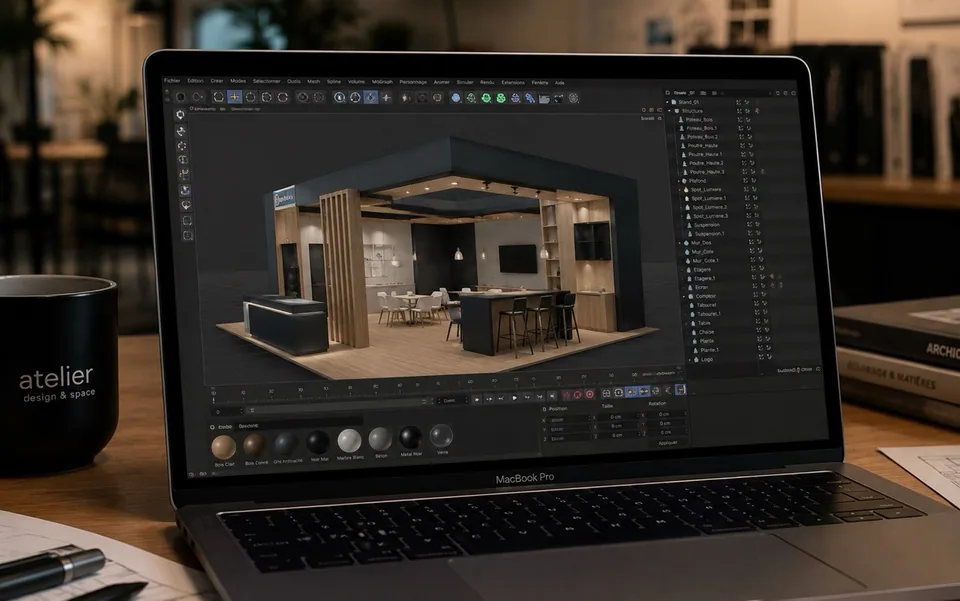This screenshot has width=960, height=601.
Task: Toggle editor visibility for Ecran object
Action: pyautogui.click(x=755, y=286)
